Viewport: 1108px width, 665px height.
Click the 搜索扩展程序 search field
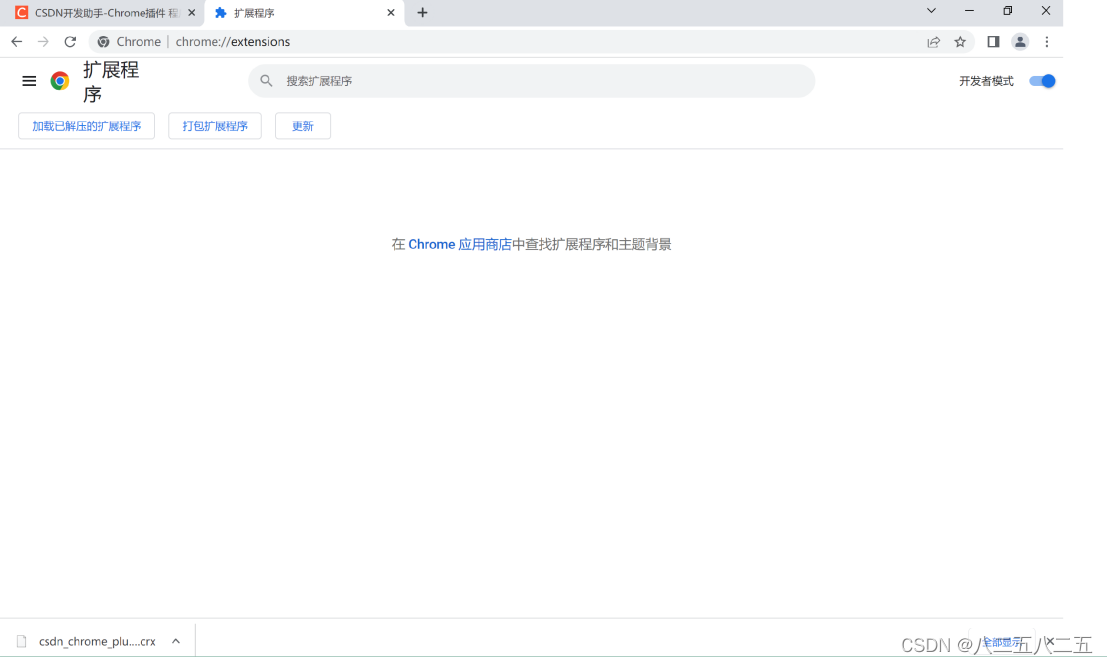[531, 80]
